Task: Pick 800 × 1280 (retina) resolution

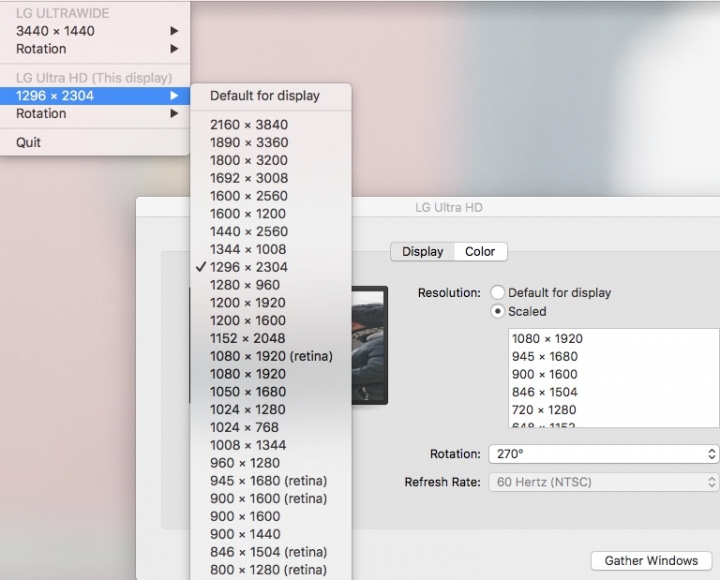Action: 271,570
